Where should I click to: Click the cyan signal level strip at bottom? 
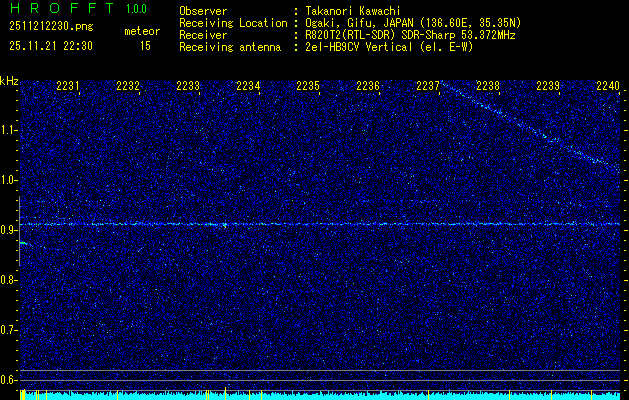tap(320, 395)
